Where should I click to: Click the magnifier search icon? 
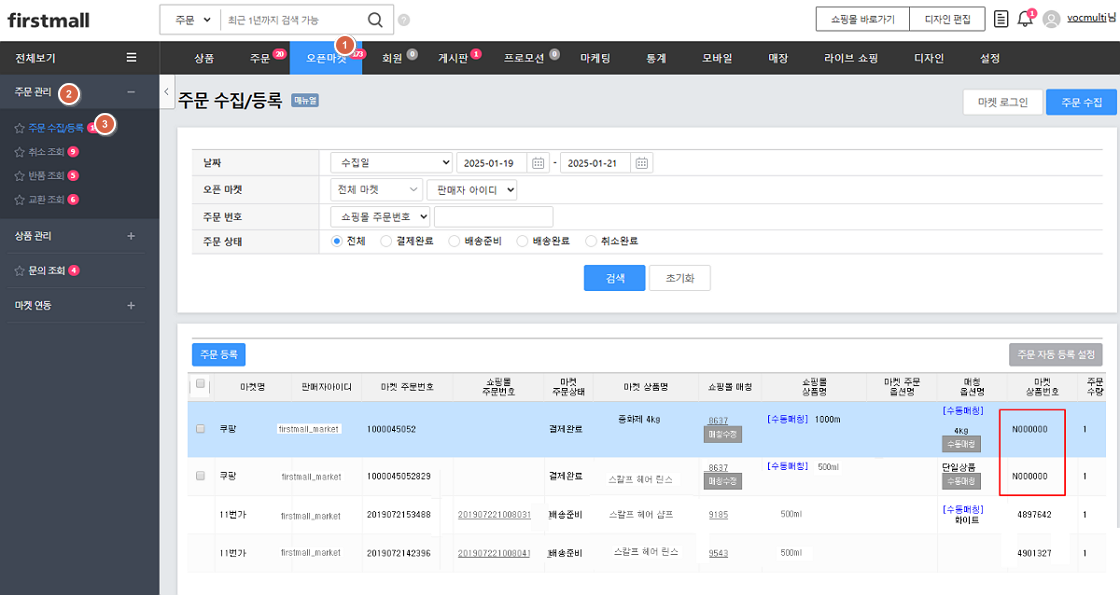tap(375, 20)
